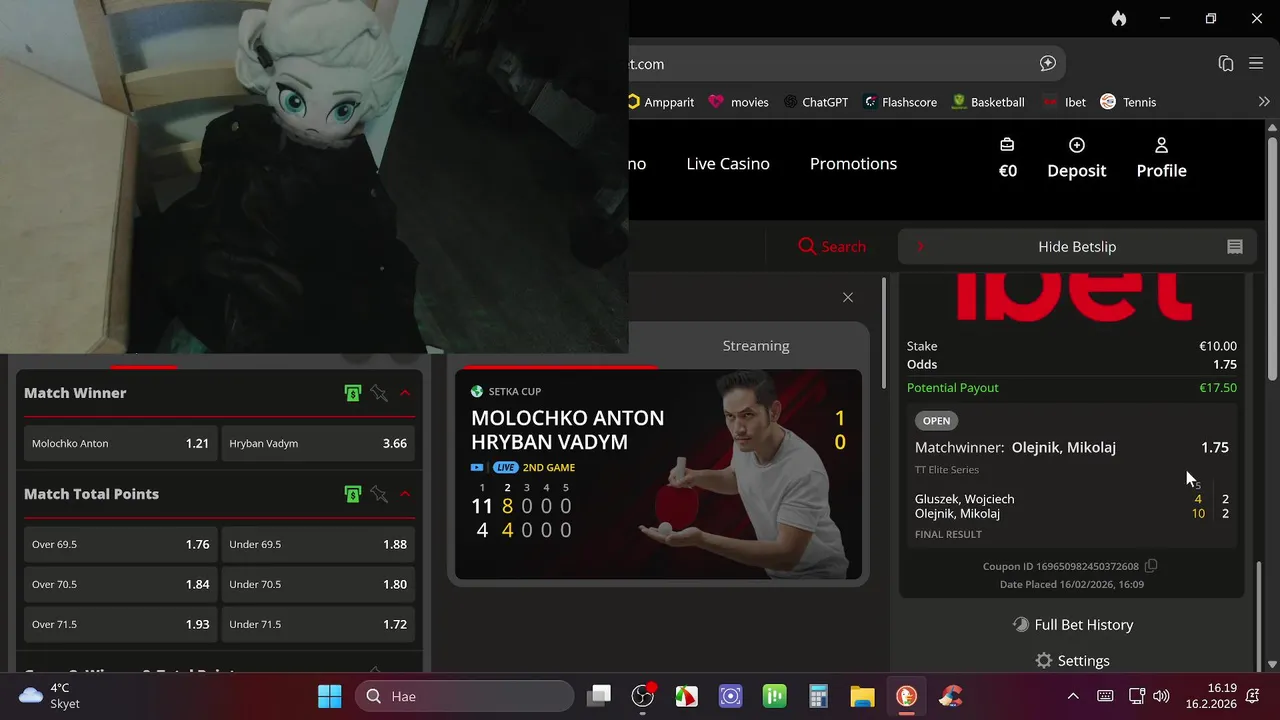Open the movies bookmark

(738, 102)
